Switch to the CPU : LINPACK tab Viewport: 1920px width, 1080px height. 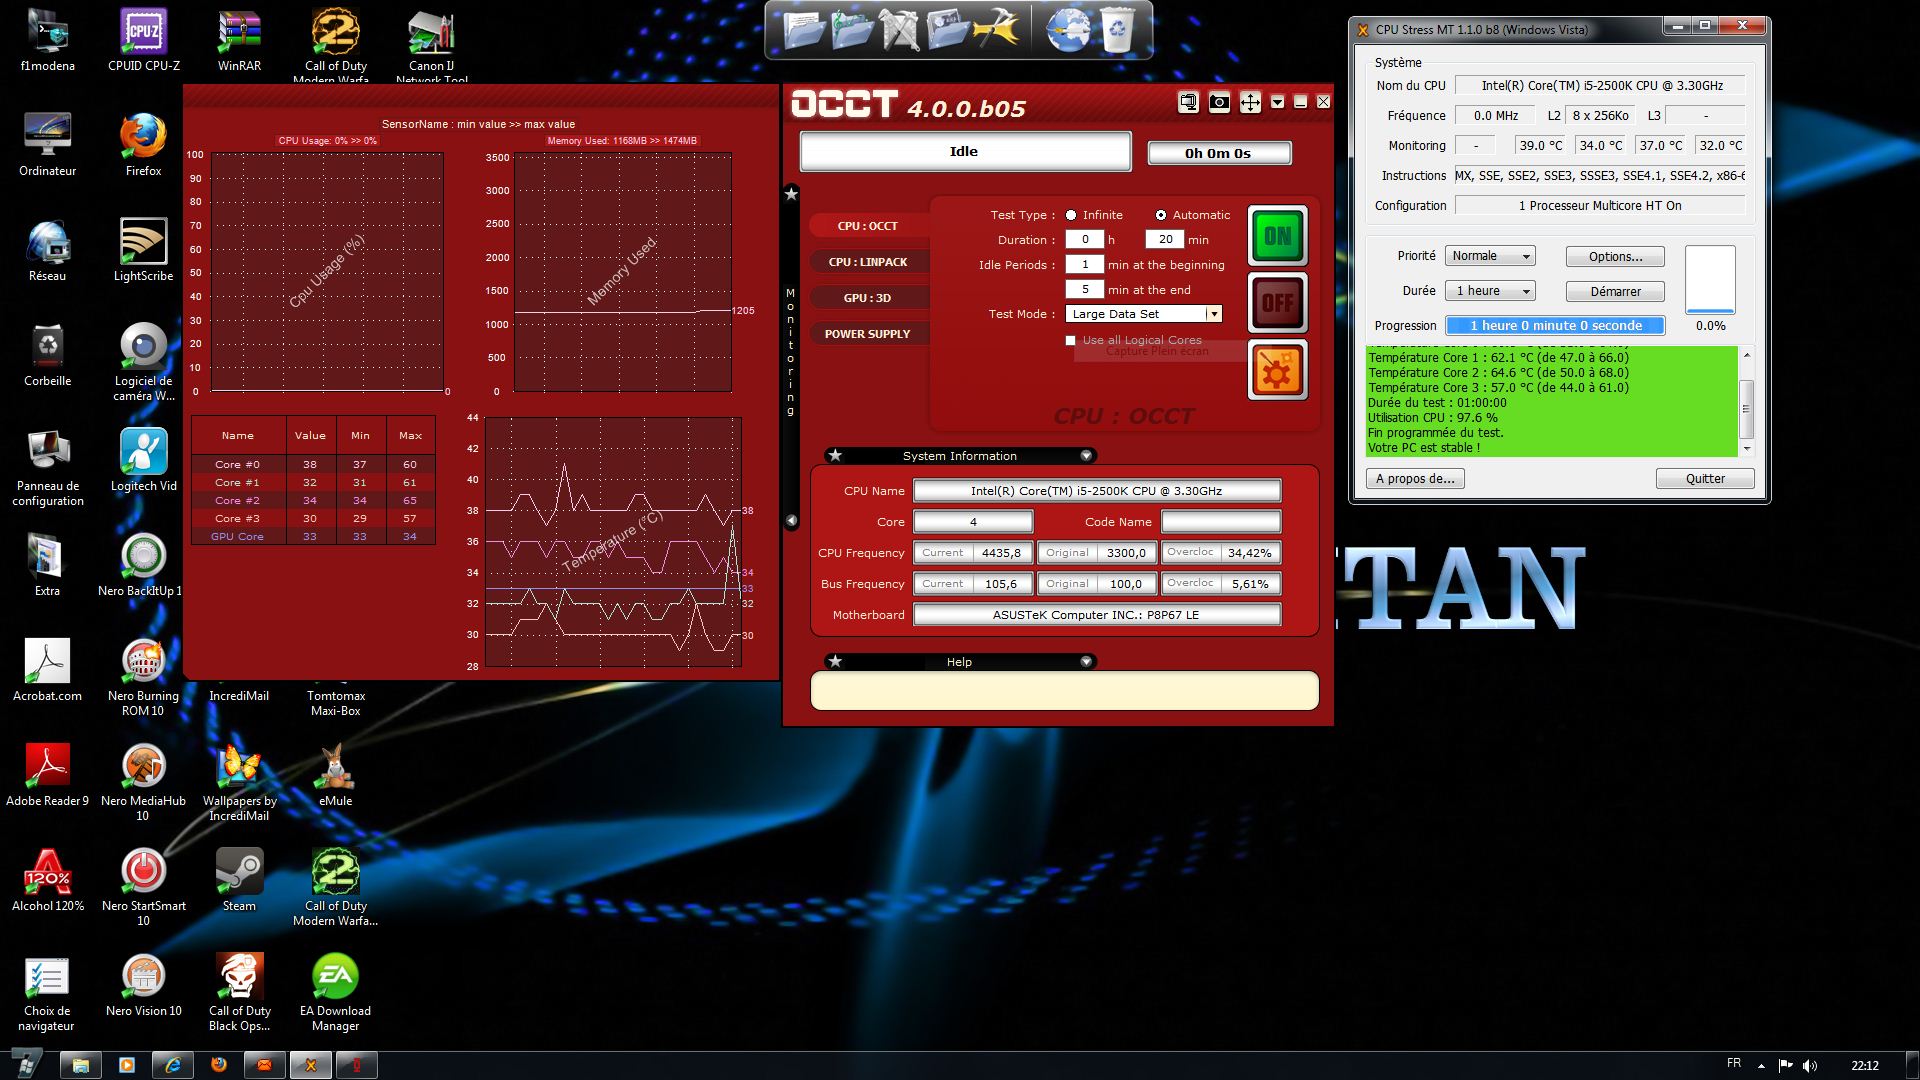pos(867,262)
